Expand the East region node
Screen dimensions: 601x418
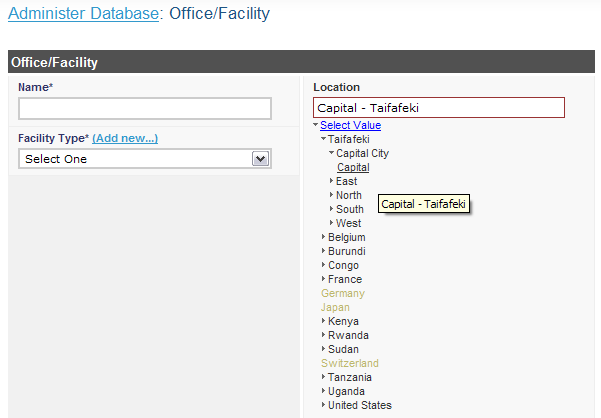[331, 181]
